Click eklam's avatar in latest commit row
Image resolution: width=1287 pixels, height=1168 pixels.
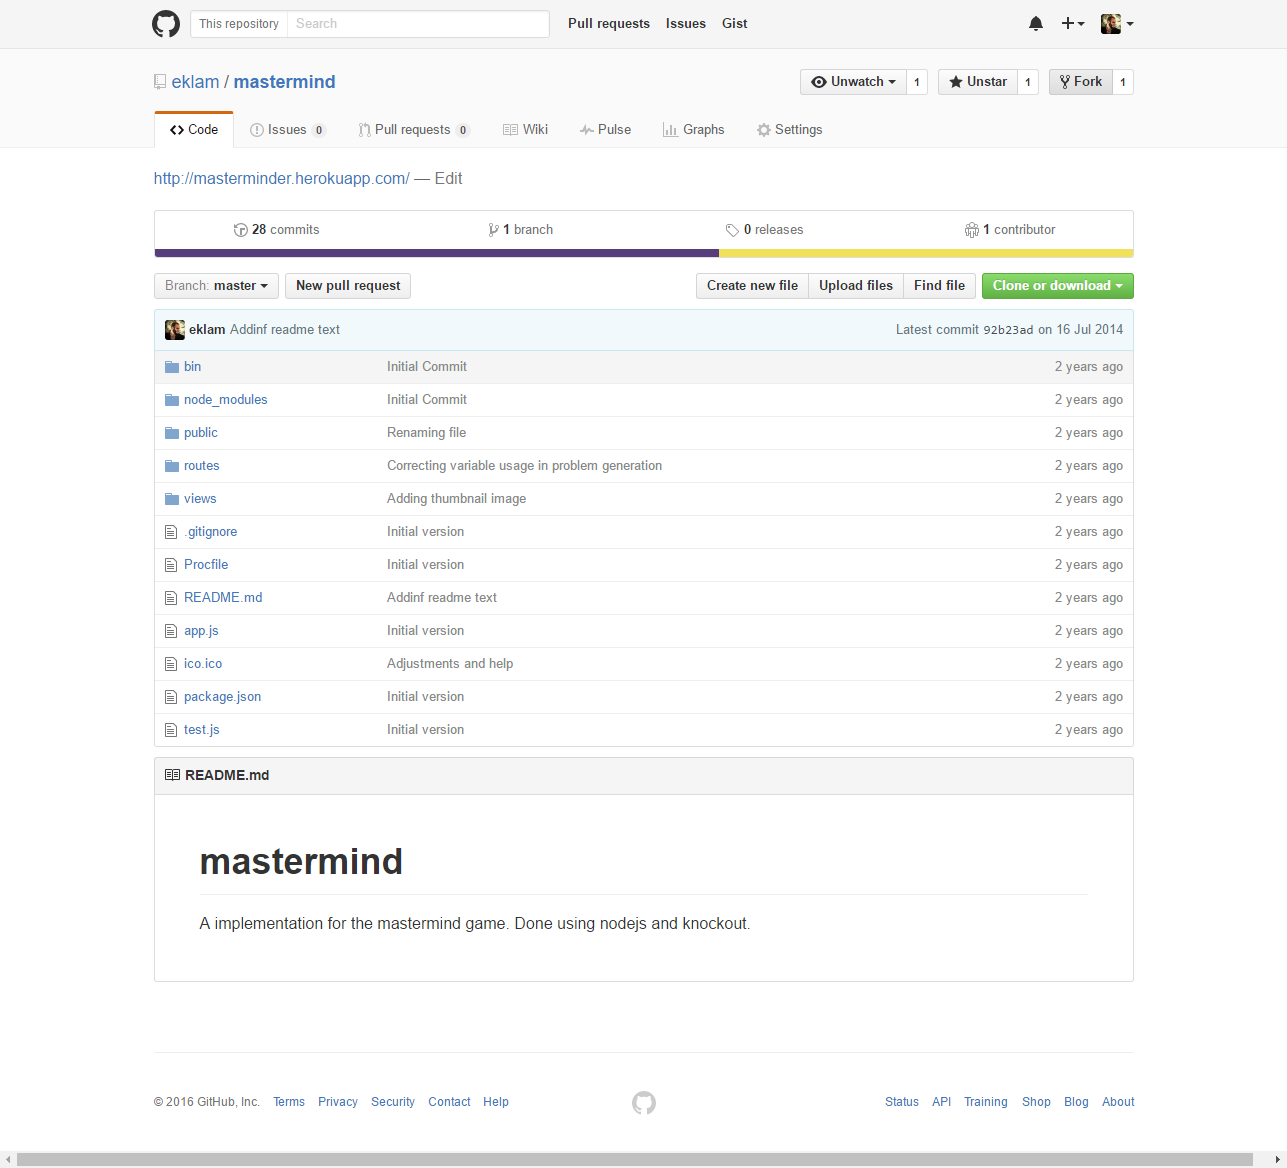(175, 330)
